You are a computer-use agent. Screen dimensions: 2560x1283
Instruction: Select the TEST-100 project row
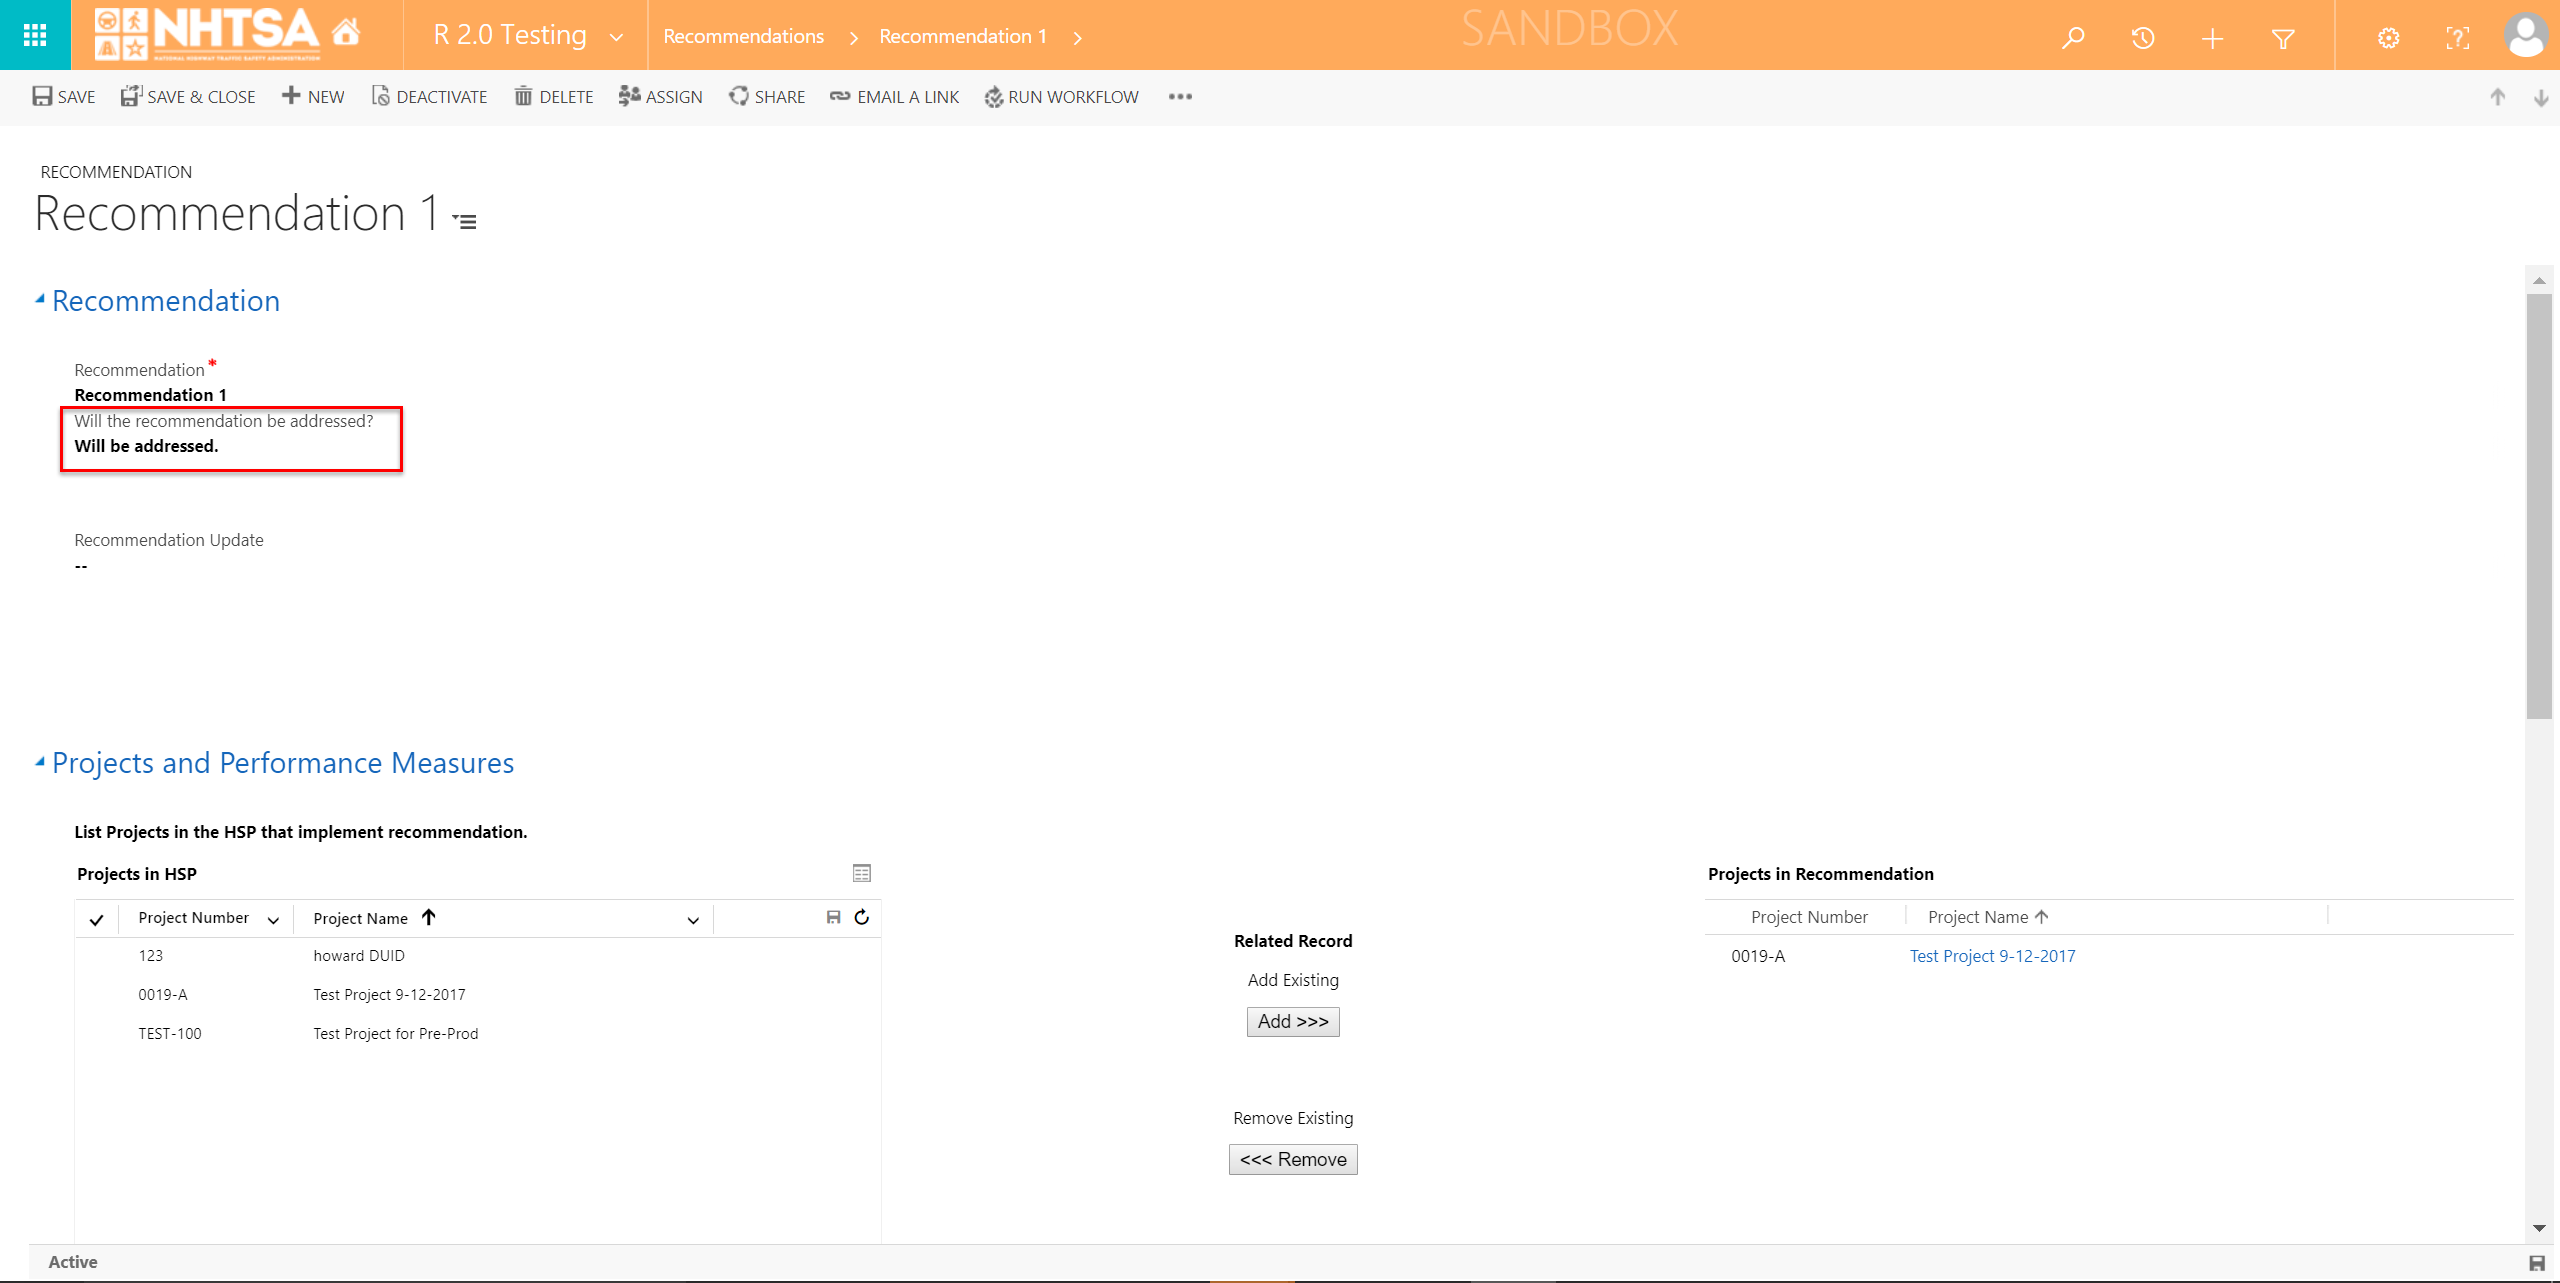tap(395, 1034)
